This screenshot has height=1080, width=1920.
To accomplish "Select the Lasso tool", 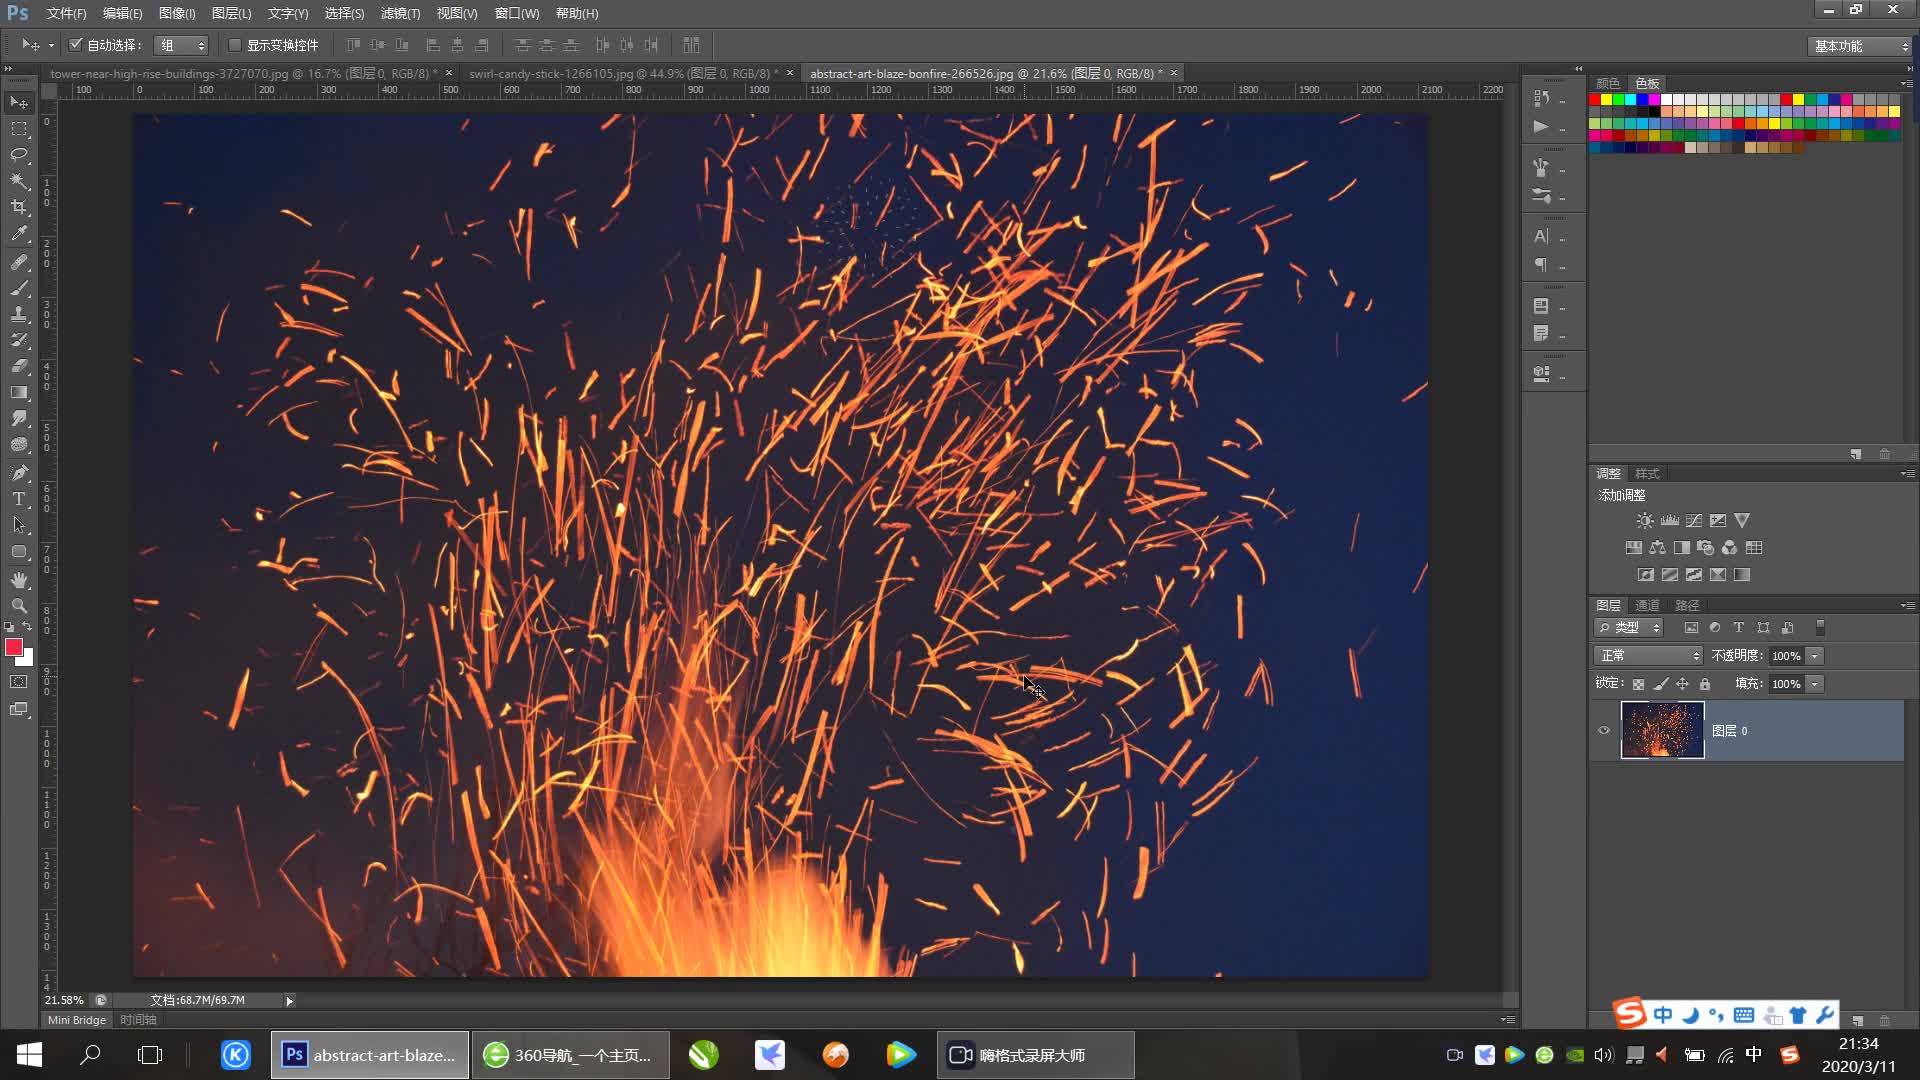I will point(19,155).
